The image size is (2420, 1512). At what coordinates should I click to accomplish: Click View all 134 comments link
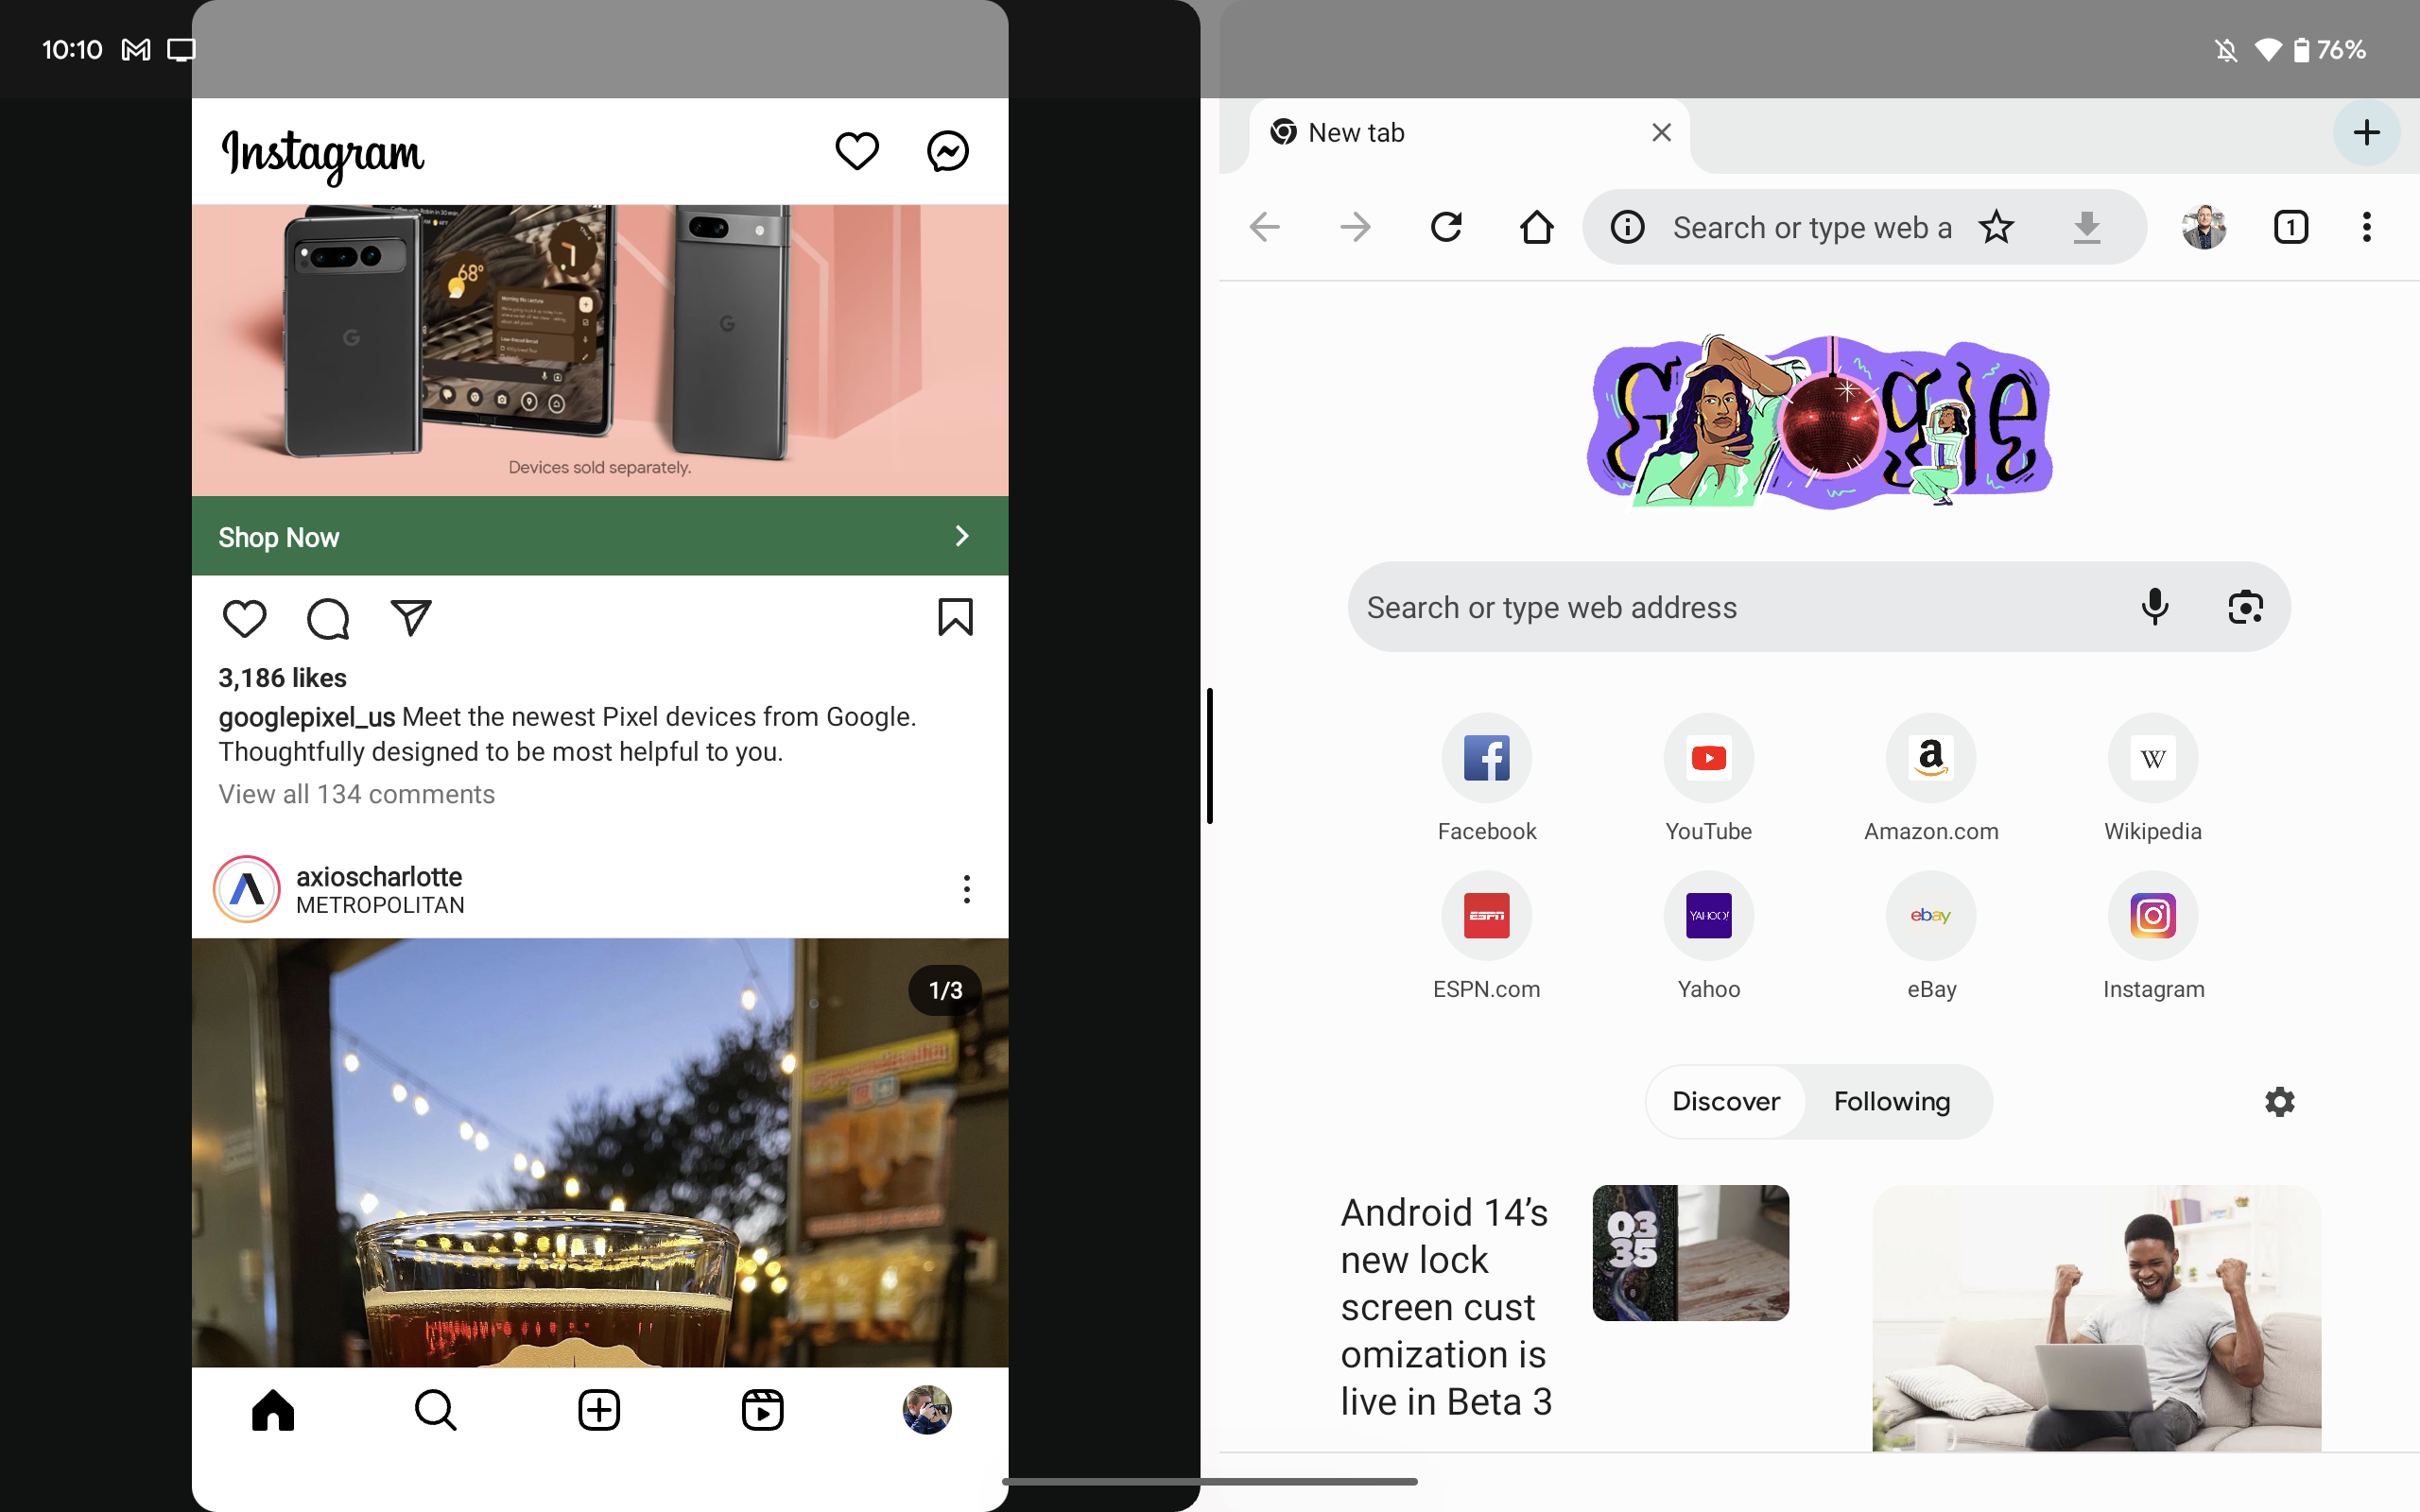tap(355, 793)
